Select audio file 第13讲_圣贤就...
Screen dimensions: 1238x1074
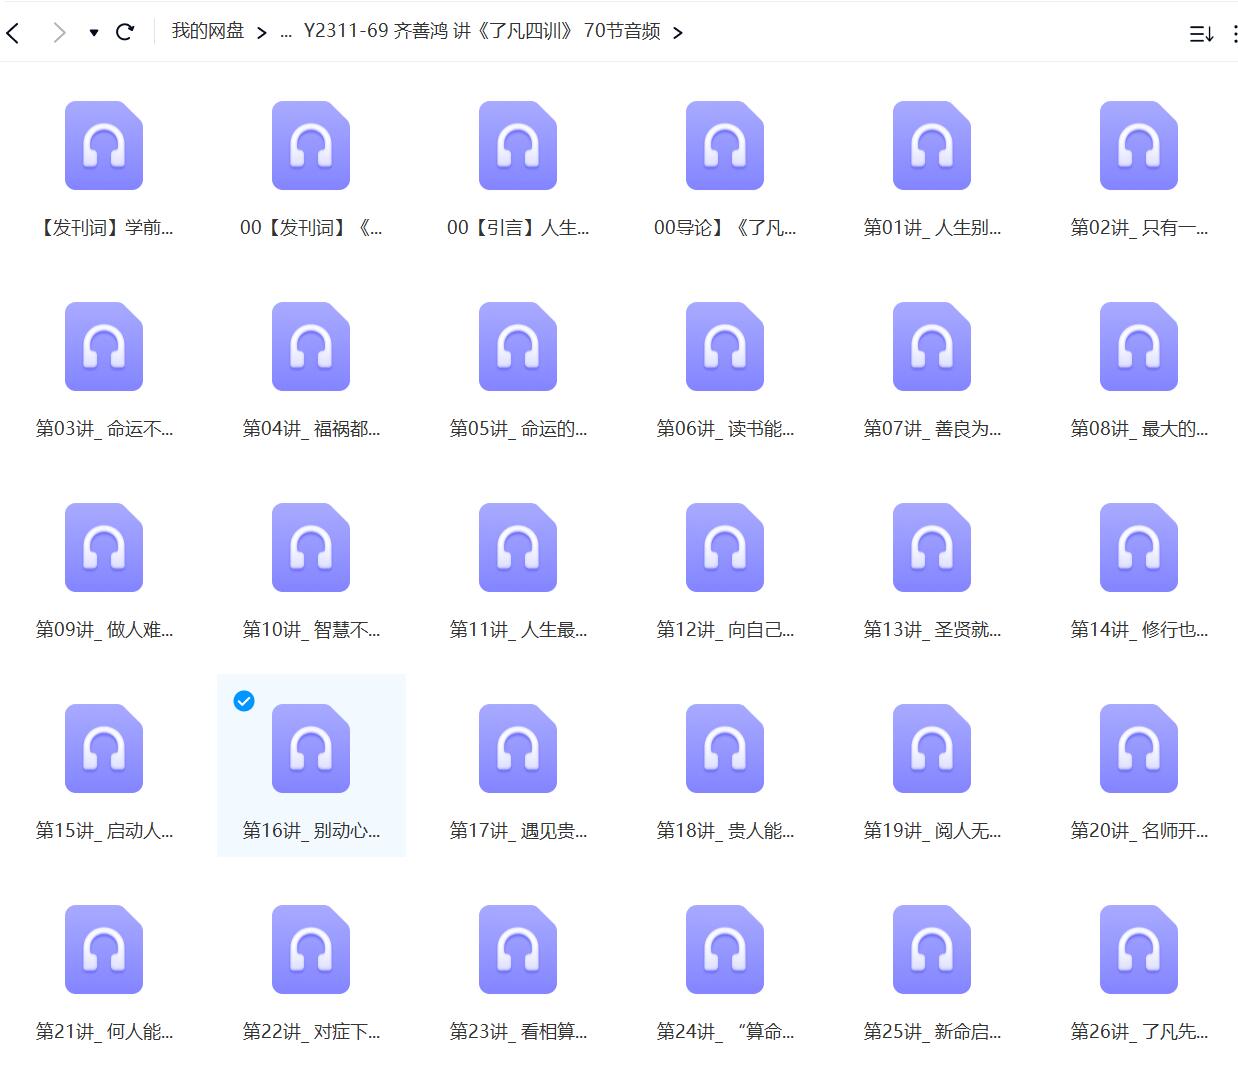tap(931, 548)
